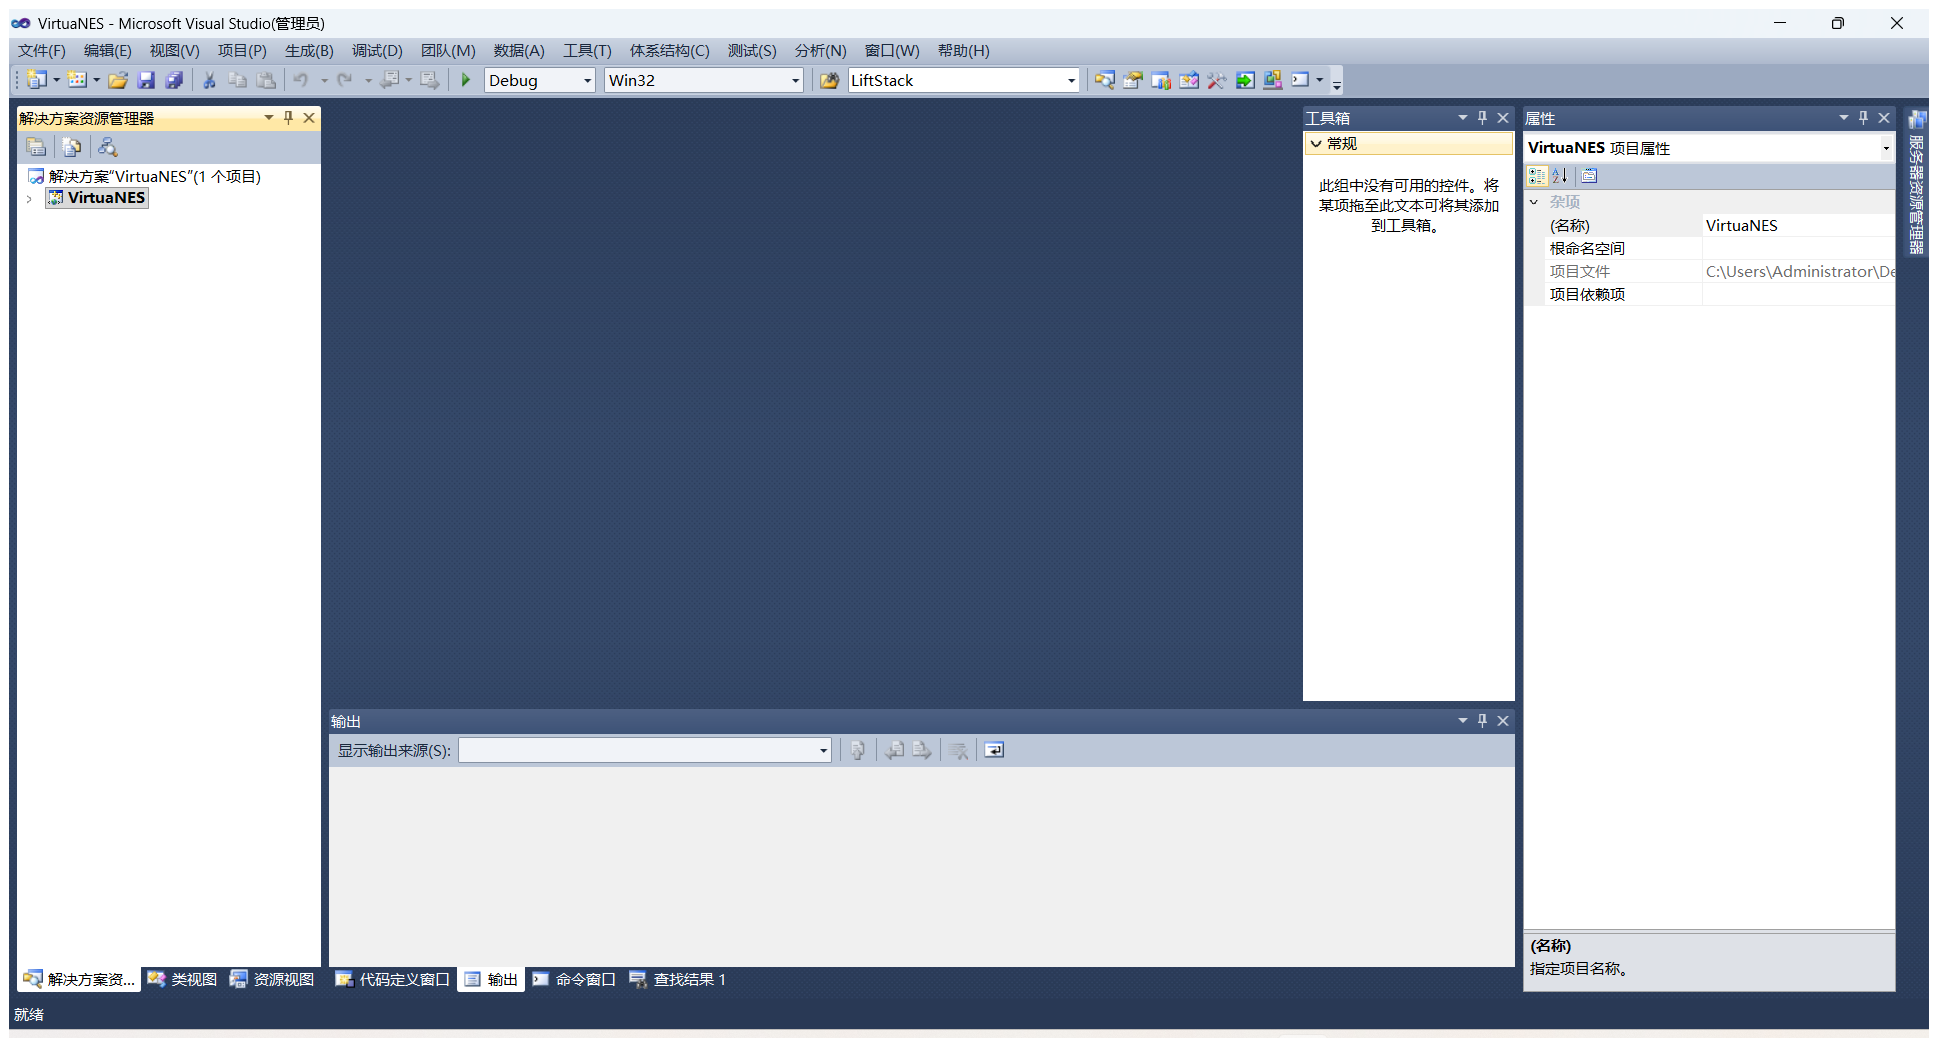Click the Paste icon in toolbar
This screenshot has height=1038, width=1938.
click(266, 80)
